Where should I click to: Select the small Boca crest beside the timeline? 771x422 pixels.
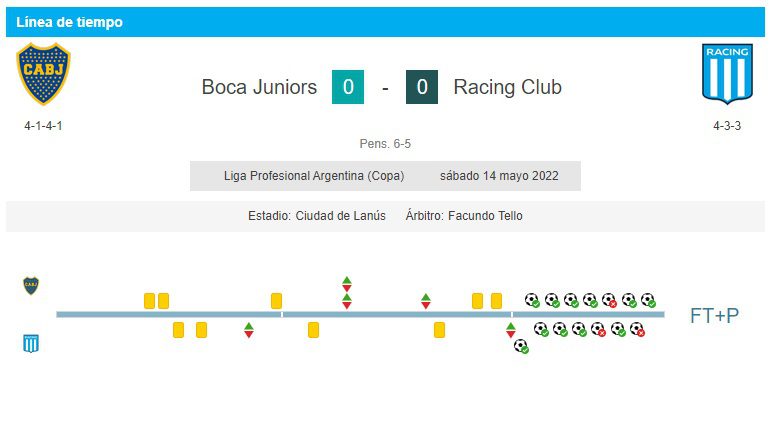(31, 286)
